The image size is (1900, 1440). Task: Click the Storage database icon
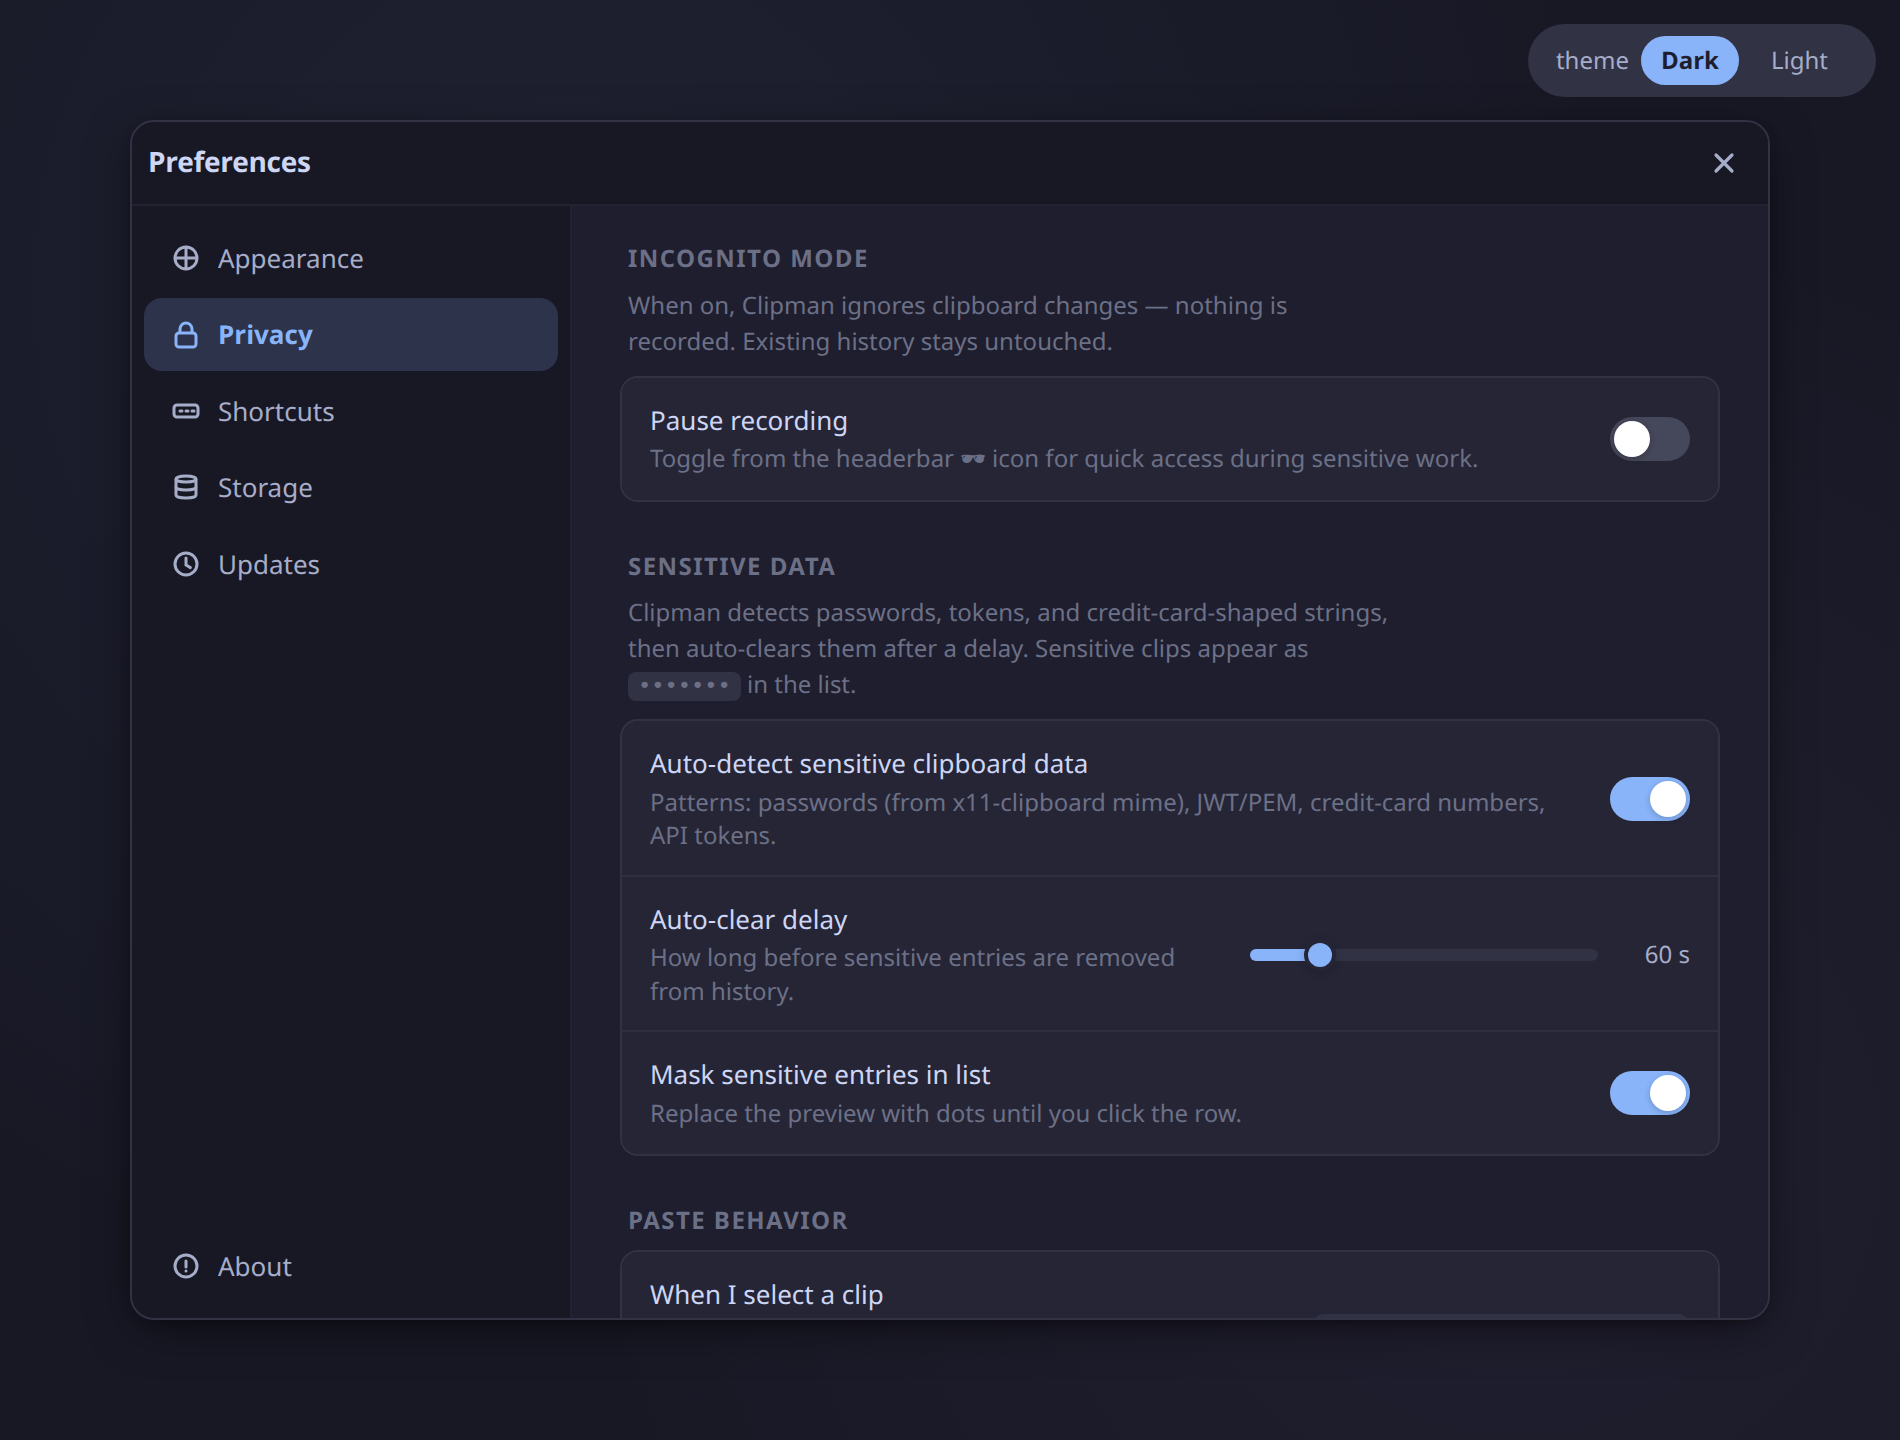[186, 488]
